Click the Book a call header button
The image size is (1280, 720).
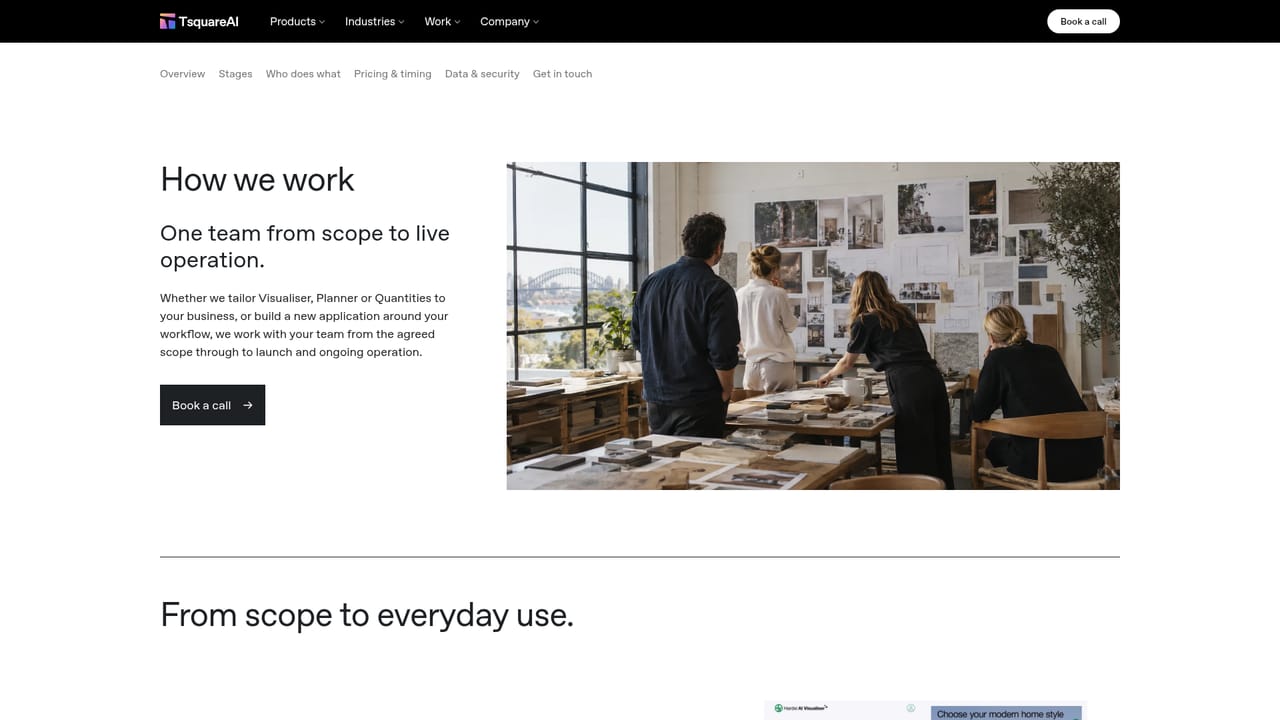pos(1083,21)
